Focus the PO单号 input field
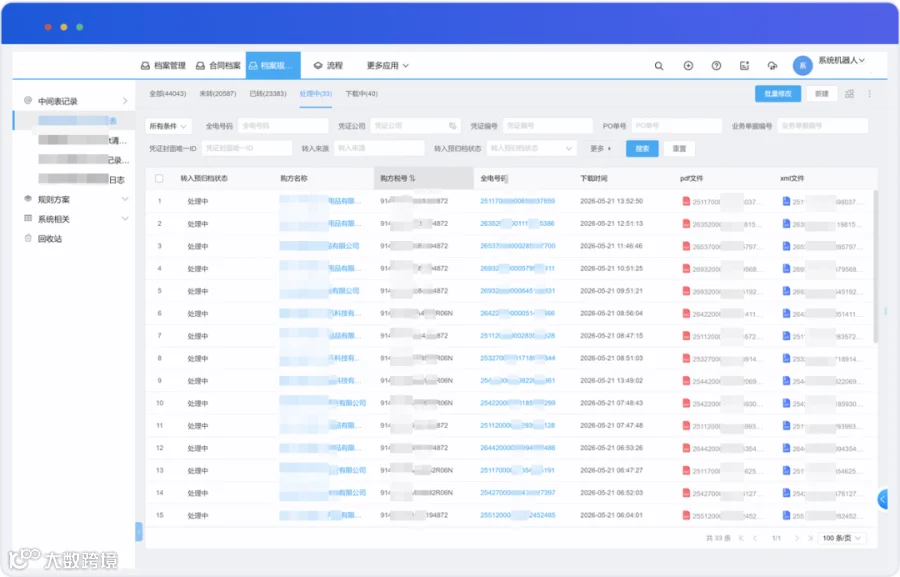The width and height of the screenshot is (900, 577). (676, 126)
